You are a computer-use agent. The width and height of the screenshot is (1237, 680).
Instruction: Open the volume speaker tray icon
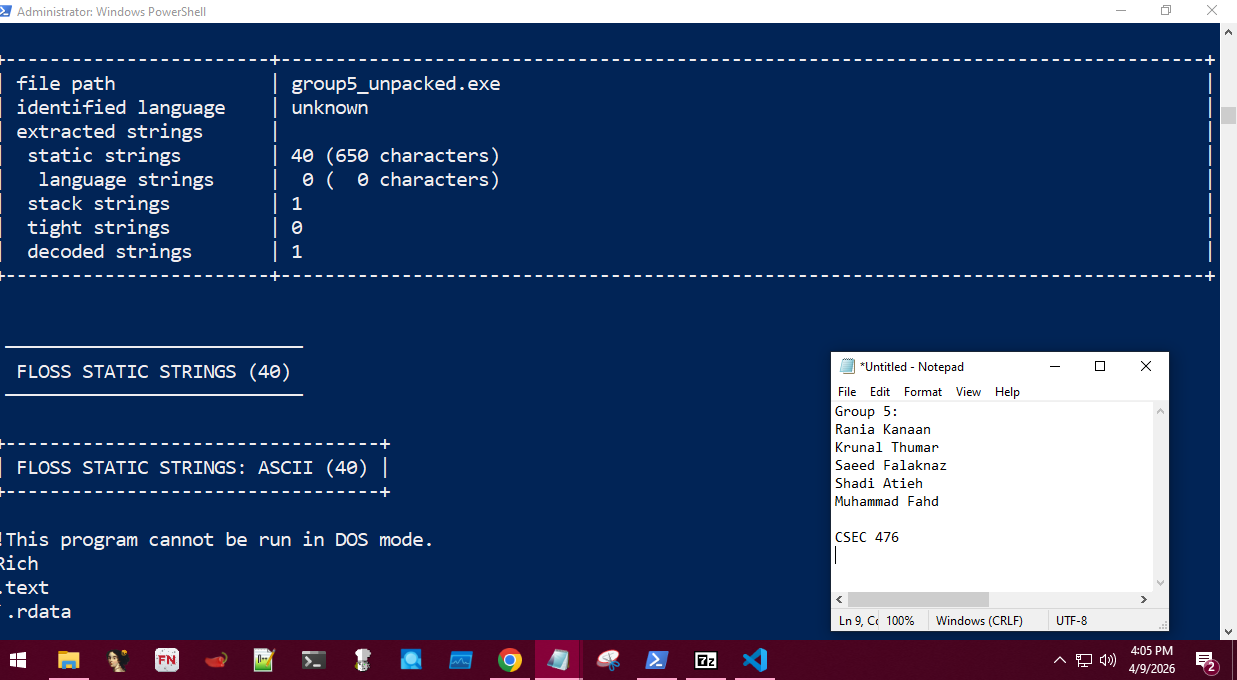pos(1108,660)
